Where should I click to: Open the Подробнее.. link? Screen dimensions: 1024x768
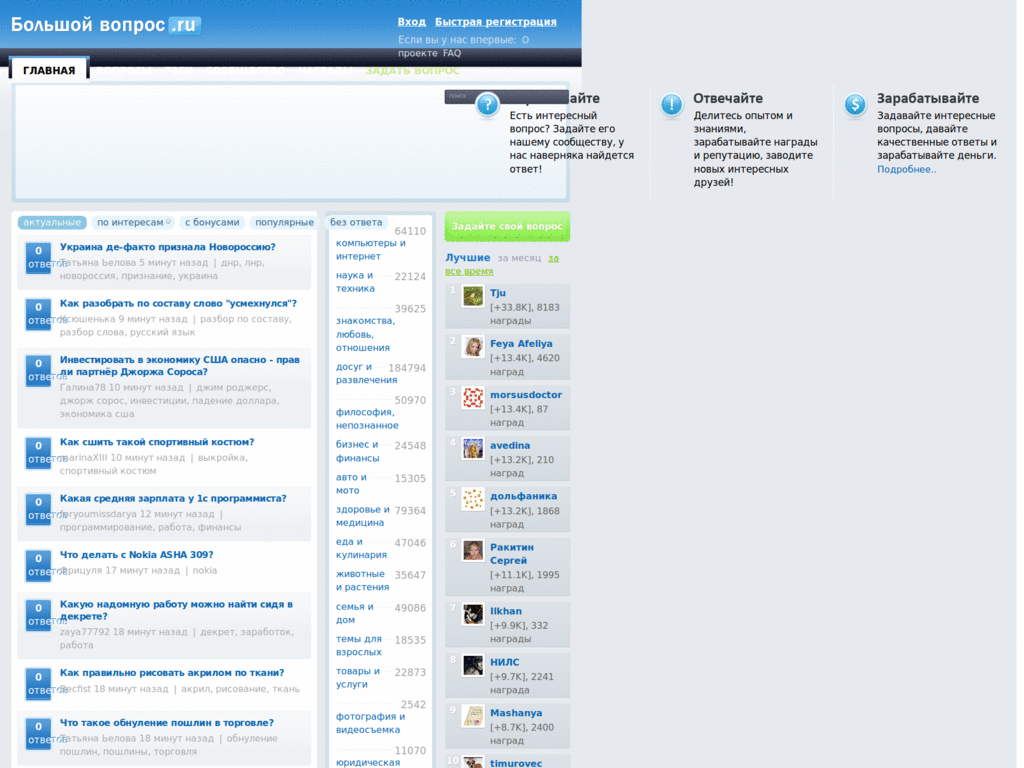(x=906, y=170)
